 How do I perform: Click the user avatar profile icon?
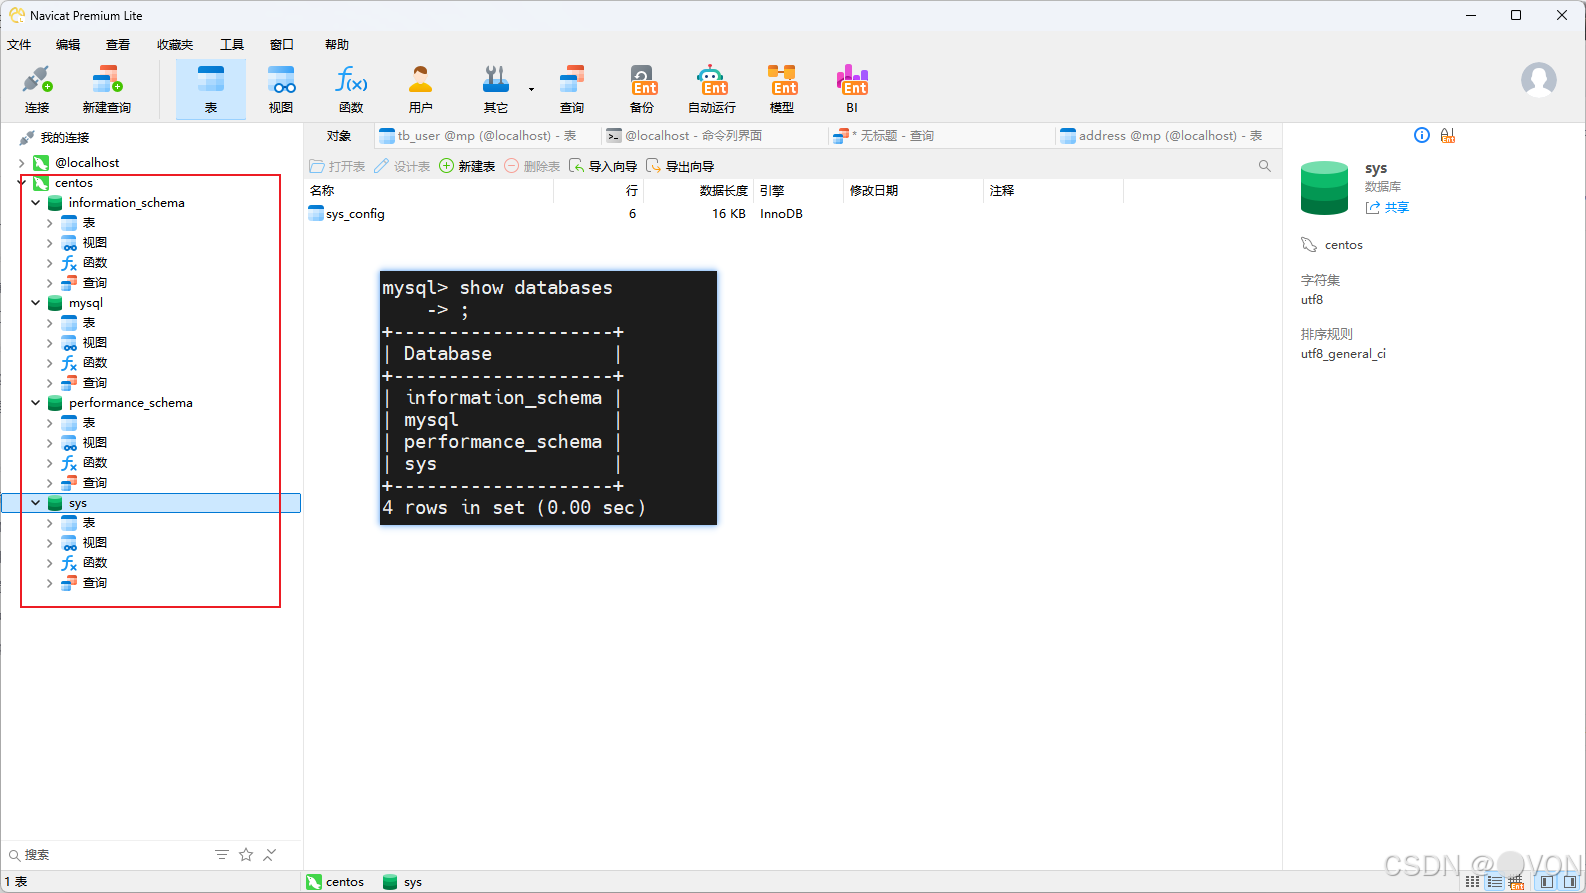[1538, 80]
